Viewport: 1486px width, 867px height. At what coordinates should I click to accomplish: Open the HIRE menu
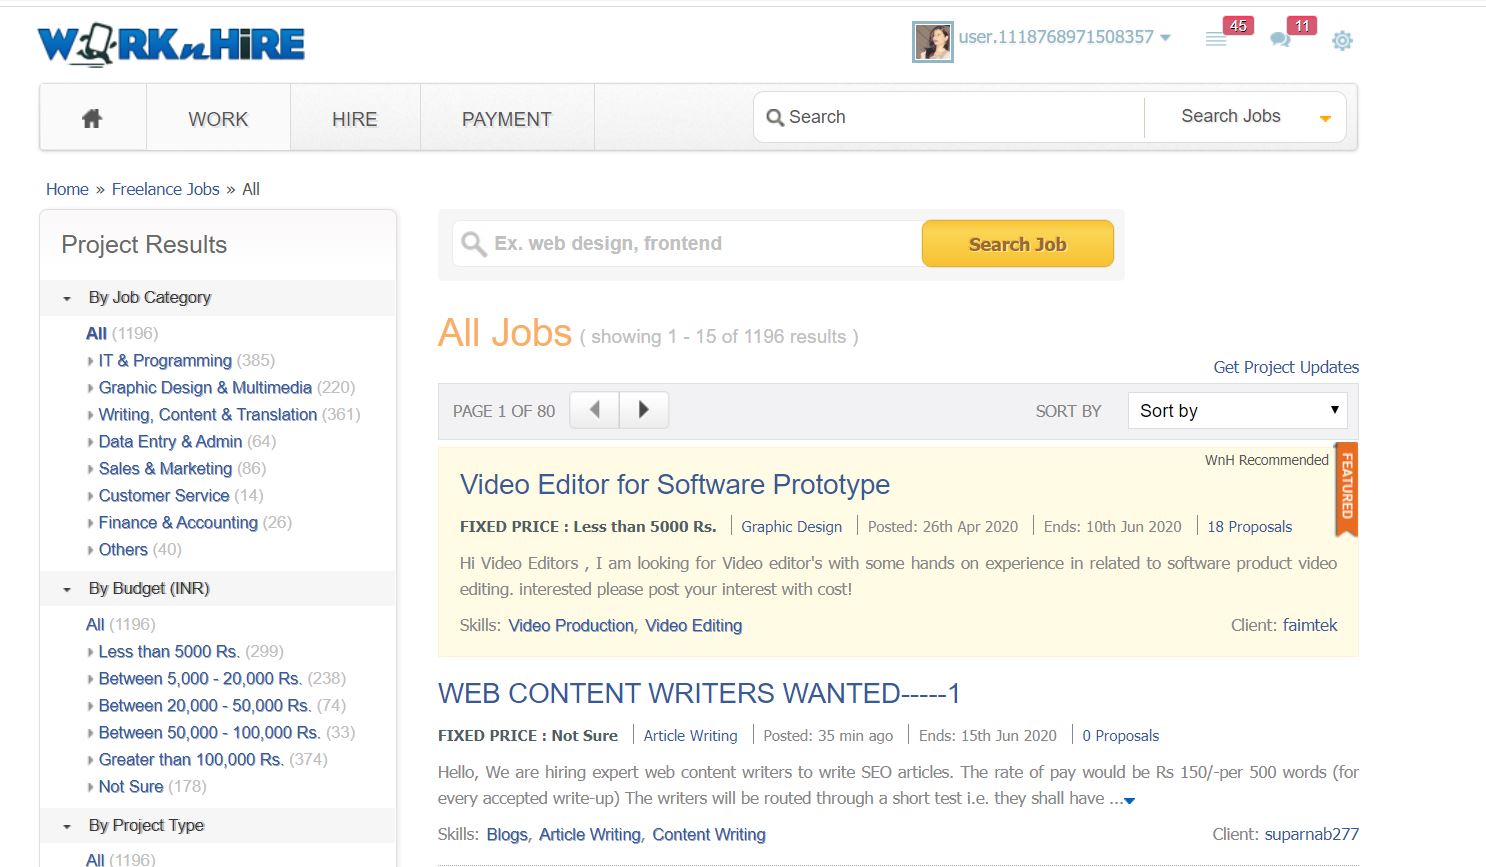click(x=355, y=118)
